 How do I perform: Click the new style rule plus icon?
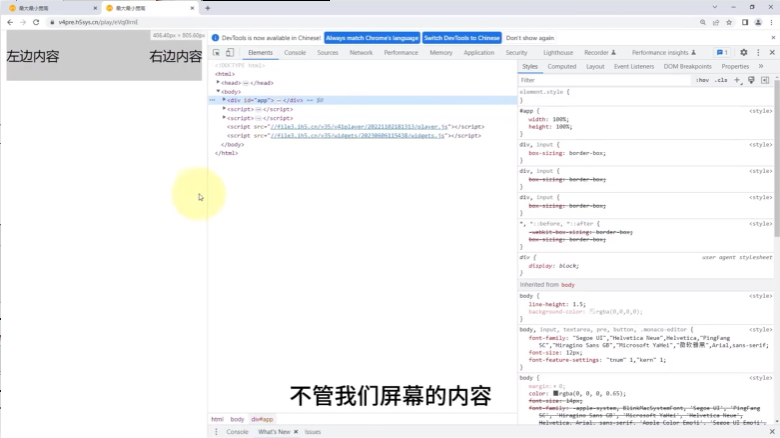[737, 80]
